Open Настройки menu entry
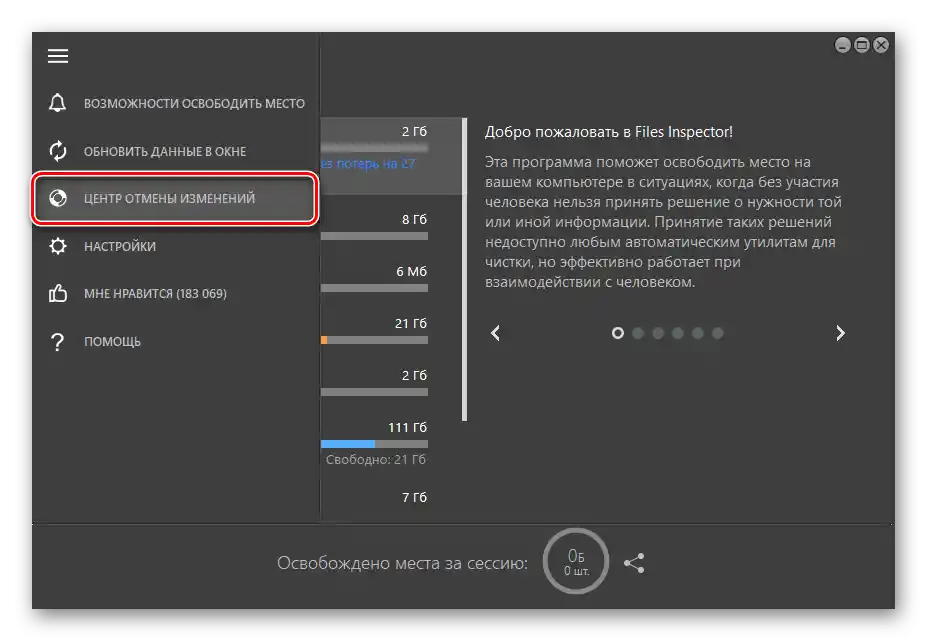This screenshot has height=641, width=927. (175, 246)
